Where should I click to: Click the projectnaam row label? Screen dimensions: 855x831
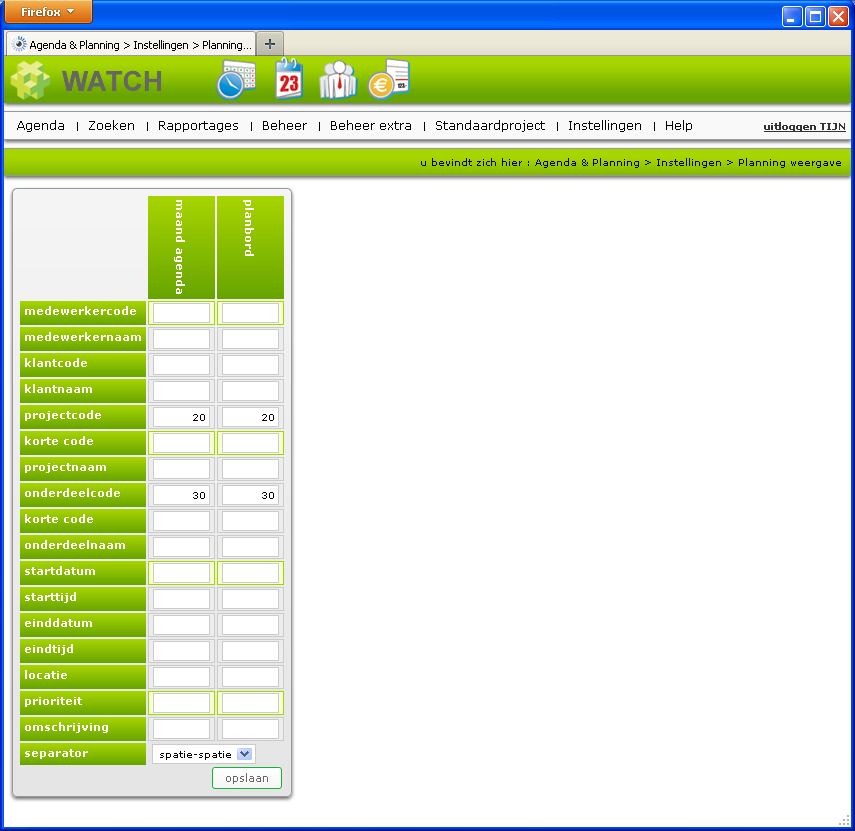(83, 468)
